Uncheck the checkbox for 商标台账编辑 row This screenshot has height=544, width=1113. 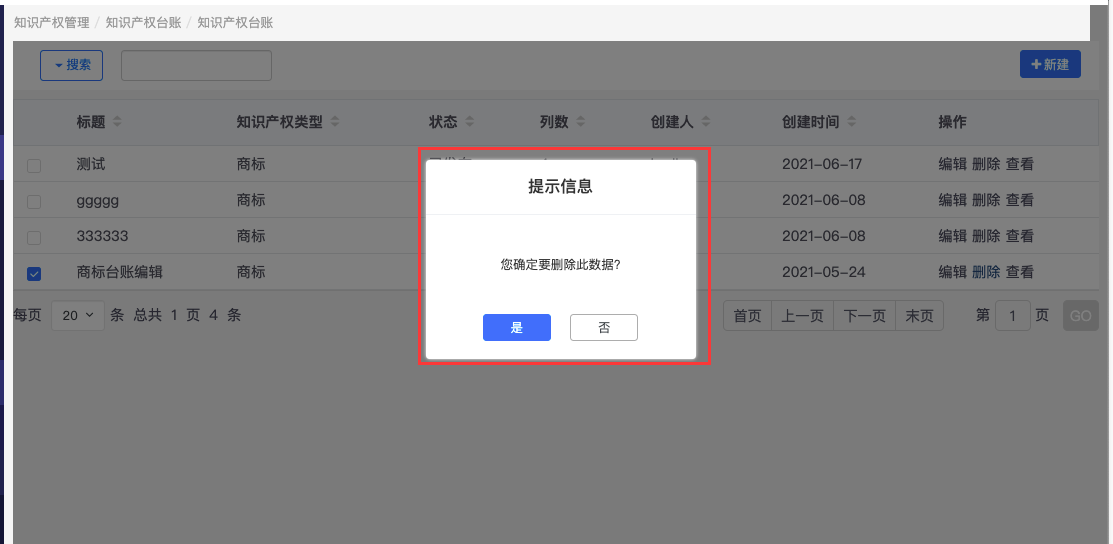pos(34,273)
